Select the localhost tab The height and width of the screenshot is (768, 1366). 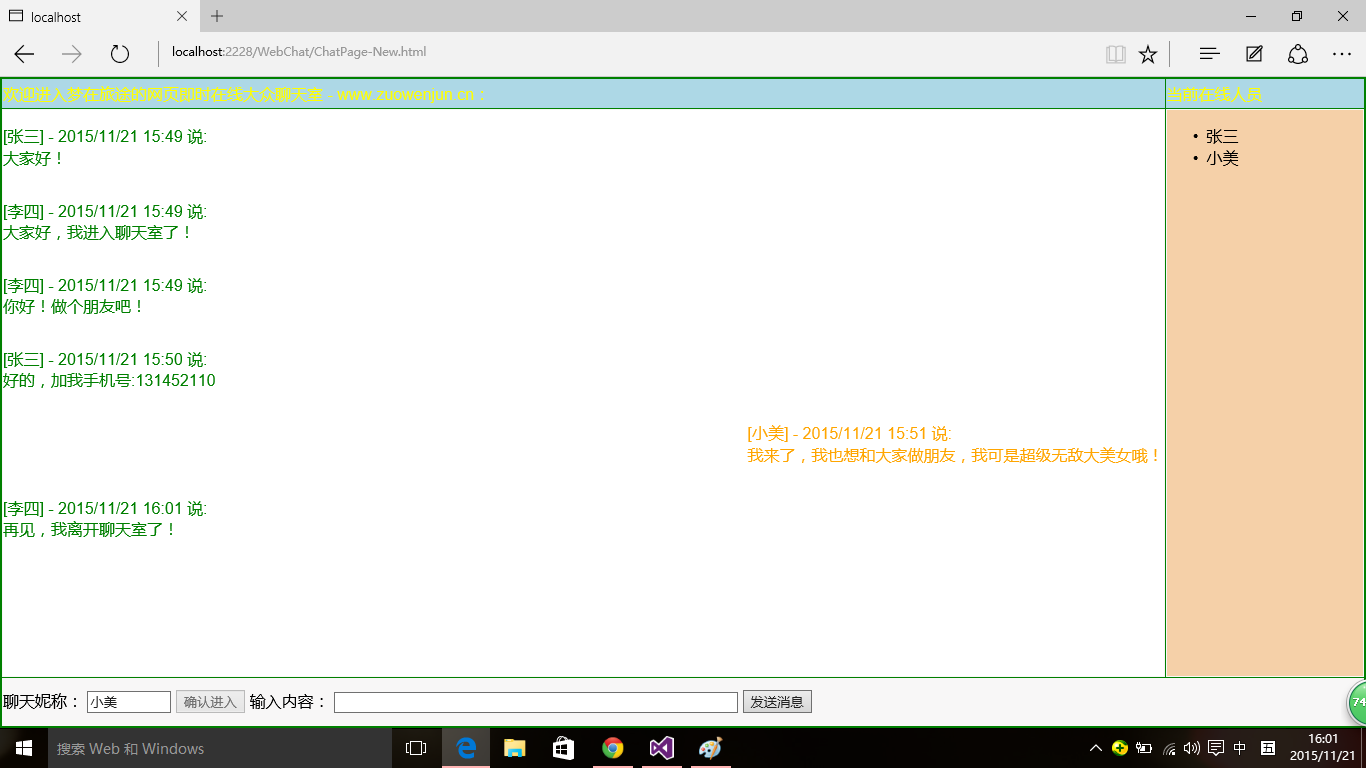tap(100, 16)
